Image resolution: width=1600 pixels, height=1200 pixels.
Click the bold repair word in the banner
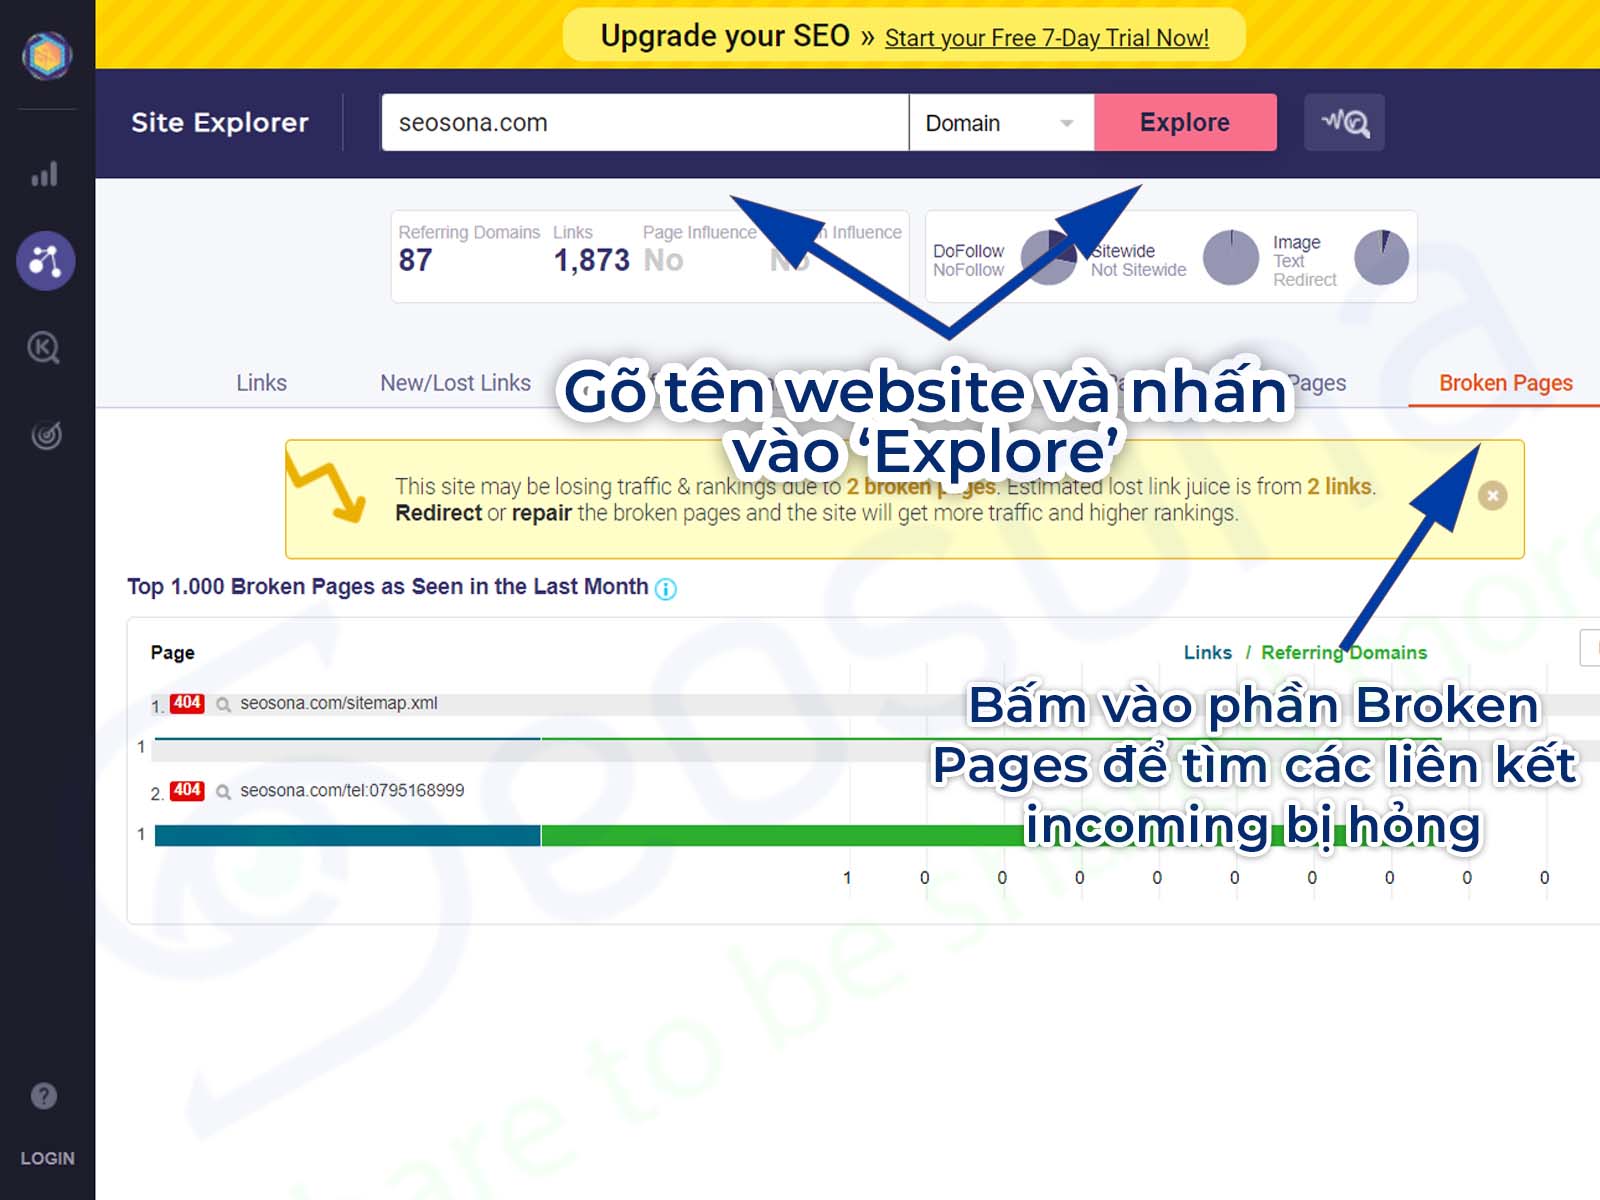(x=541, y=513)
